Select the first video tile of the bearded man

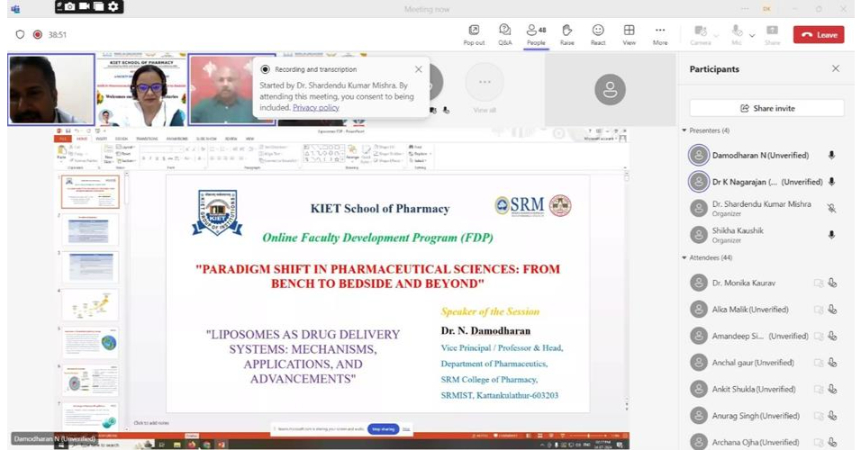tap(51, 89)
